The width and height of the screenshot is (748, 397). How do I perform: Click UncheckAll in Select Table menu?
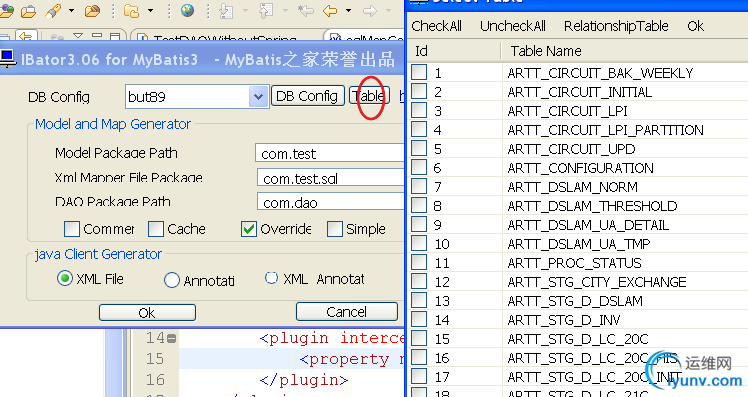click(x=513, y=26)
